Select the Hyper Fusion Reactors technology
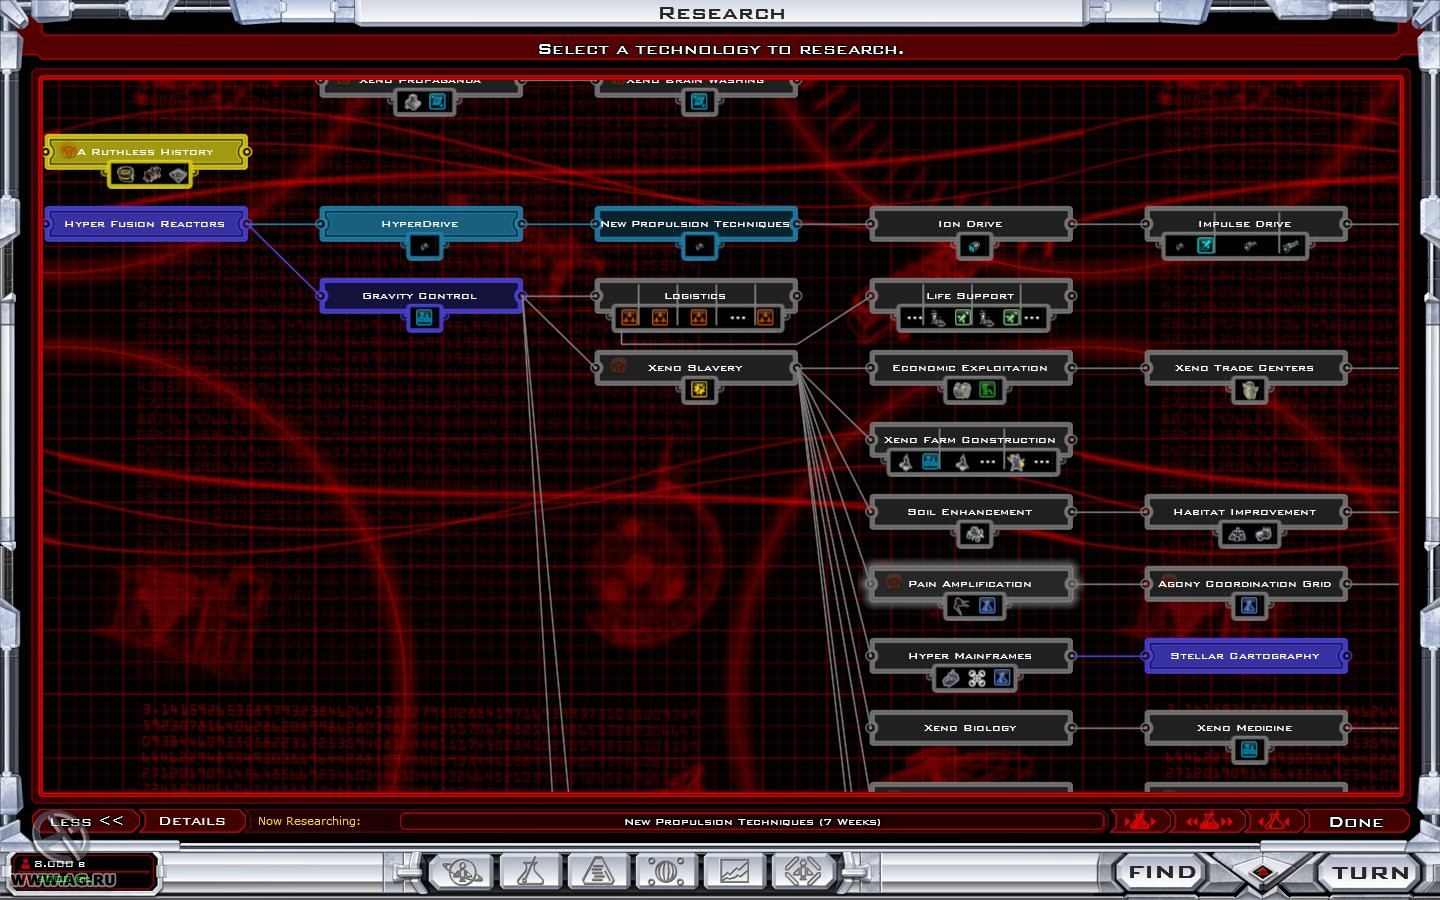This screenshot has width=1440, height=900. pos(145,224)
